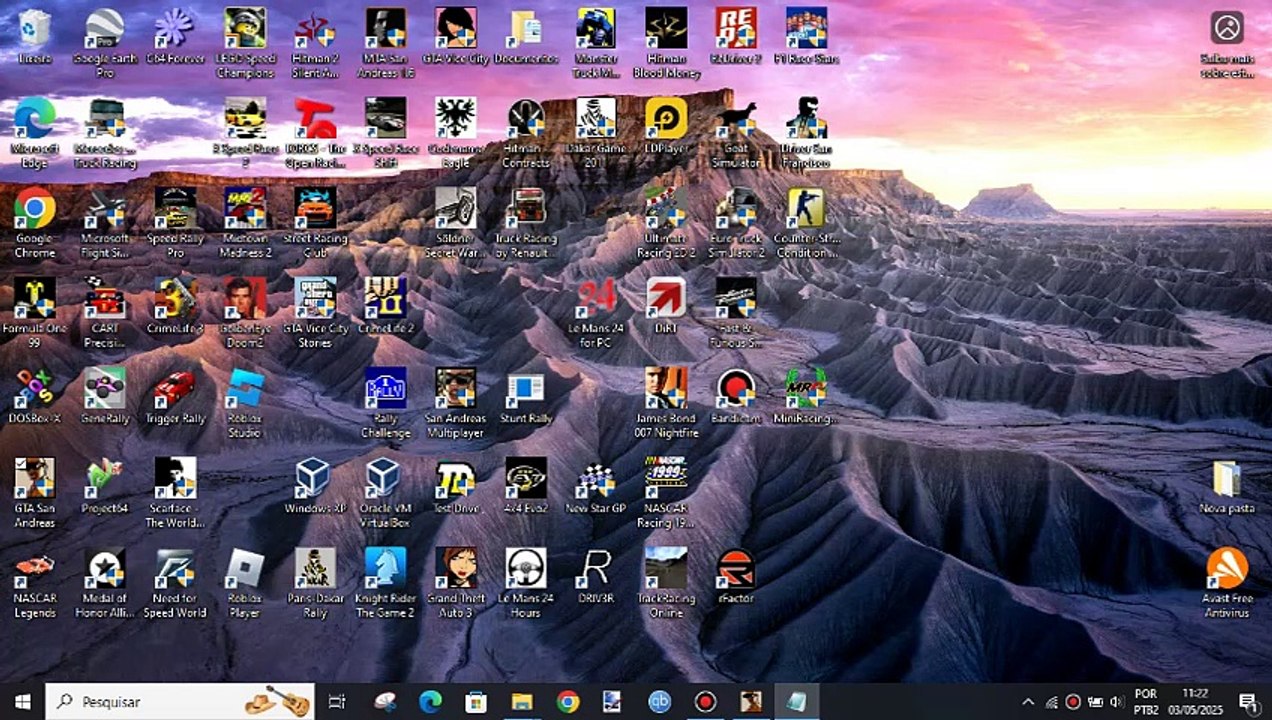Image resolution: width=1272 pixels, height=720 pixels.
Task: Switch the POR PTB2 input language
Action: [1146, 702]
